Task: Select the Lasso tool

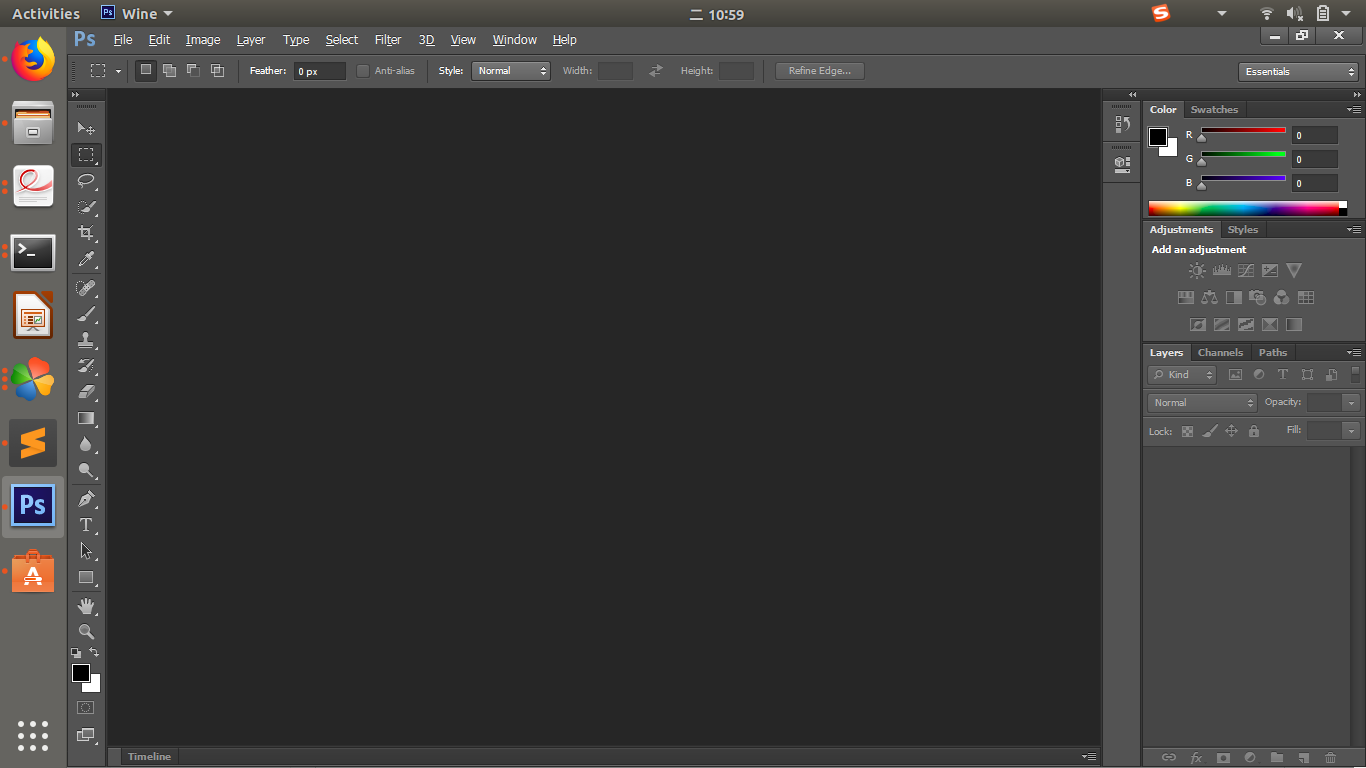Action: [x=86, y=181]
